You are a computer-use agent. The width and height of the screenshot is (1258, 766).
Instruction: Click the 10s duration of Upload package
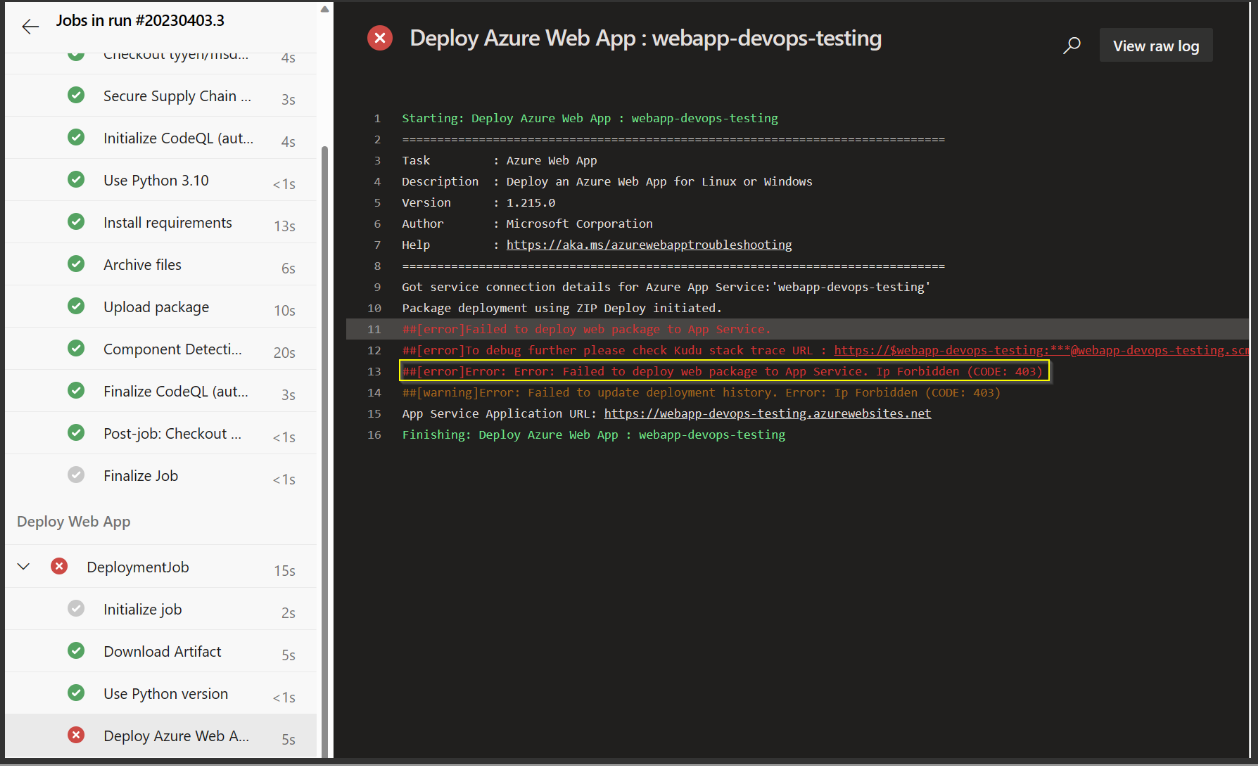[x=285, y=310]
